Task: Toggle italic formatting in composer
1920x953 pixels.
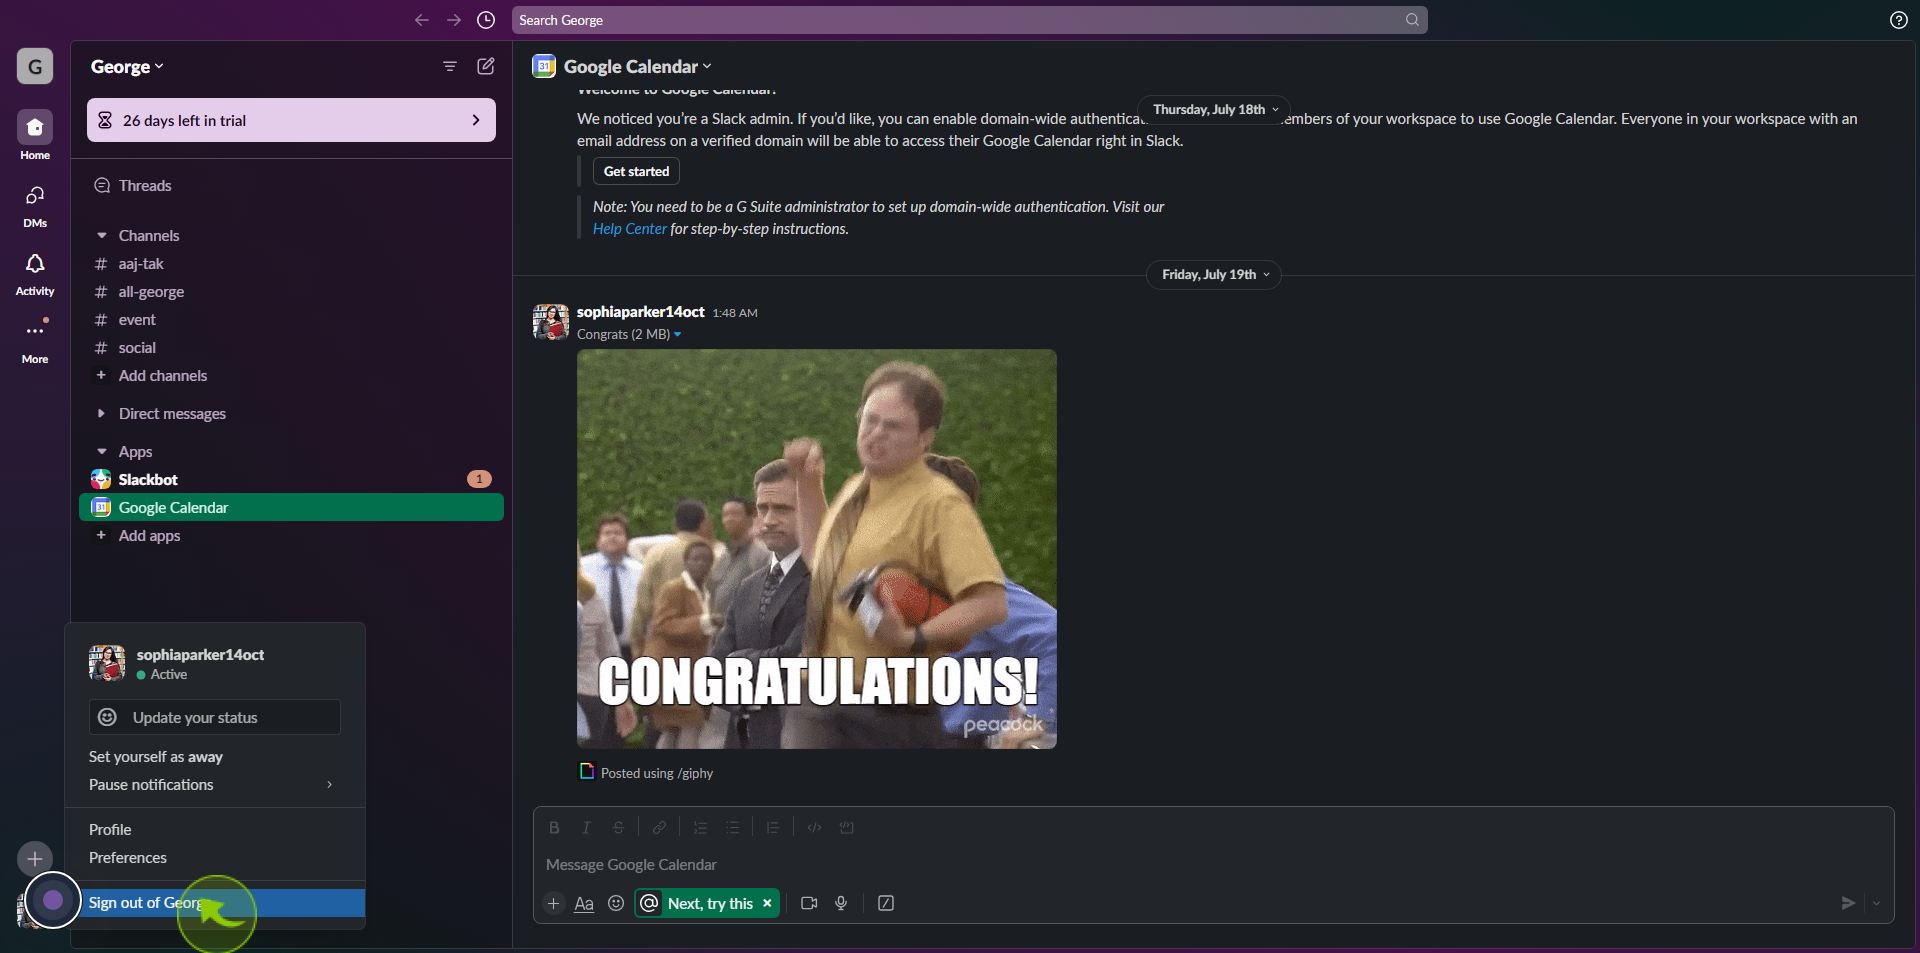Action: click(586, 827)
